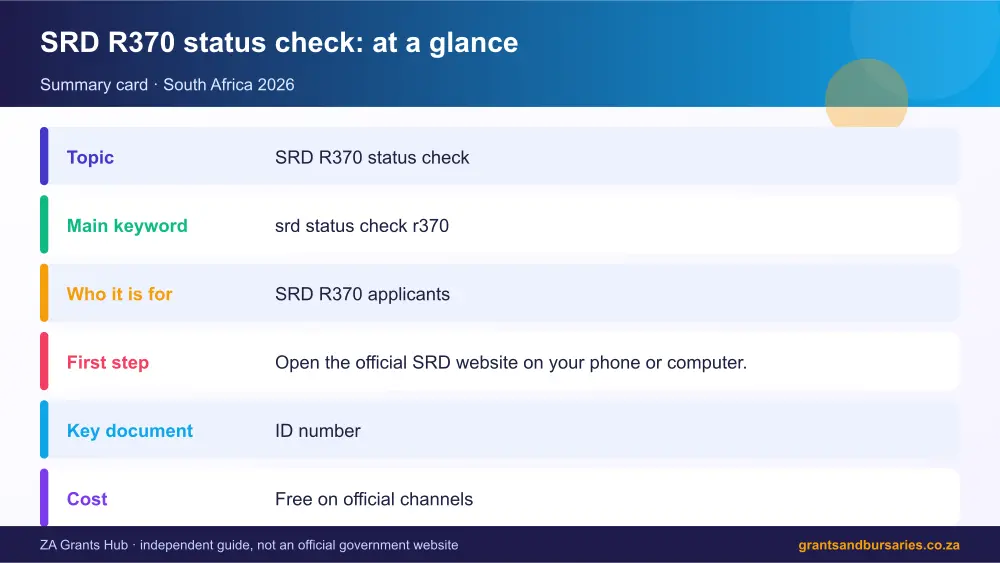Click the 'ZA Grants Hub' footer disclaimer
The width and height of the screenshot is (1000, 563).
point(249,545)
